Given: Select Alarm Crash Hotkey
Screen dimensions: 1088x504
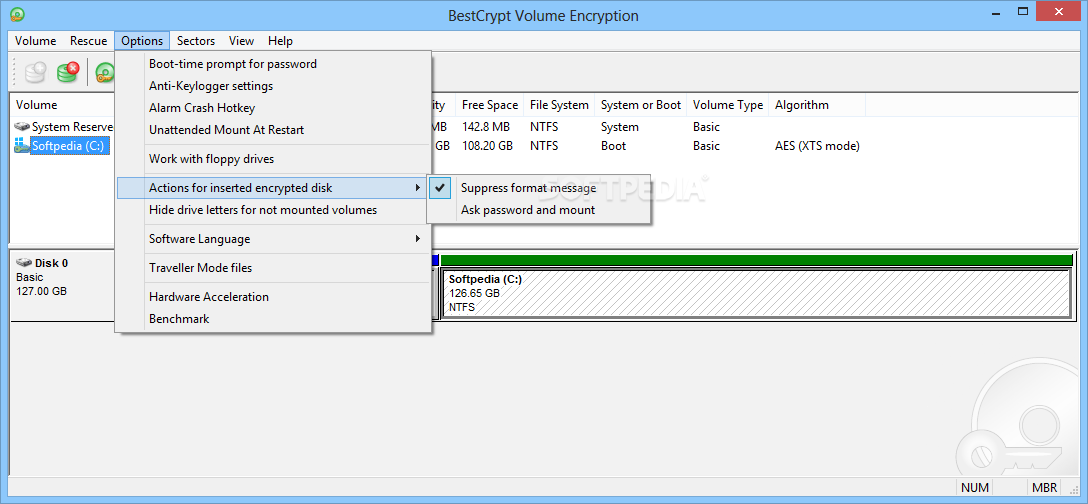Looking at the screenshot, I should click(273, 108).
